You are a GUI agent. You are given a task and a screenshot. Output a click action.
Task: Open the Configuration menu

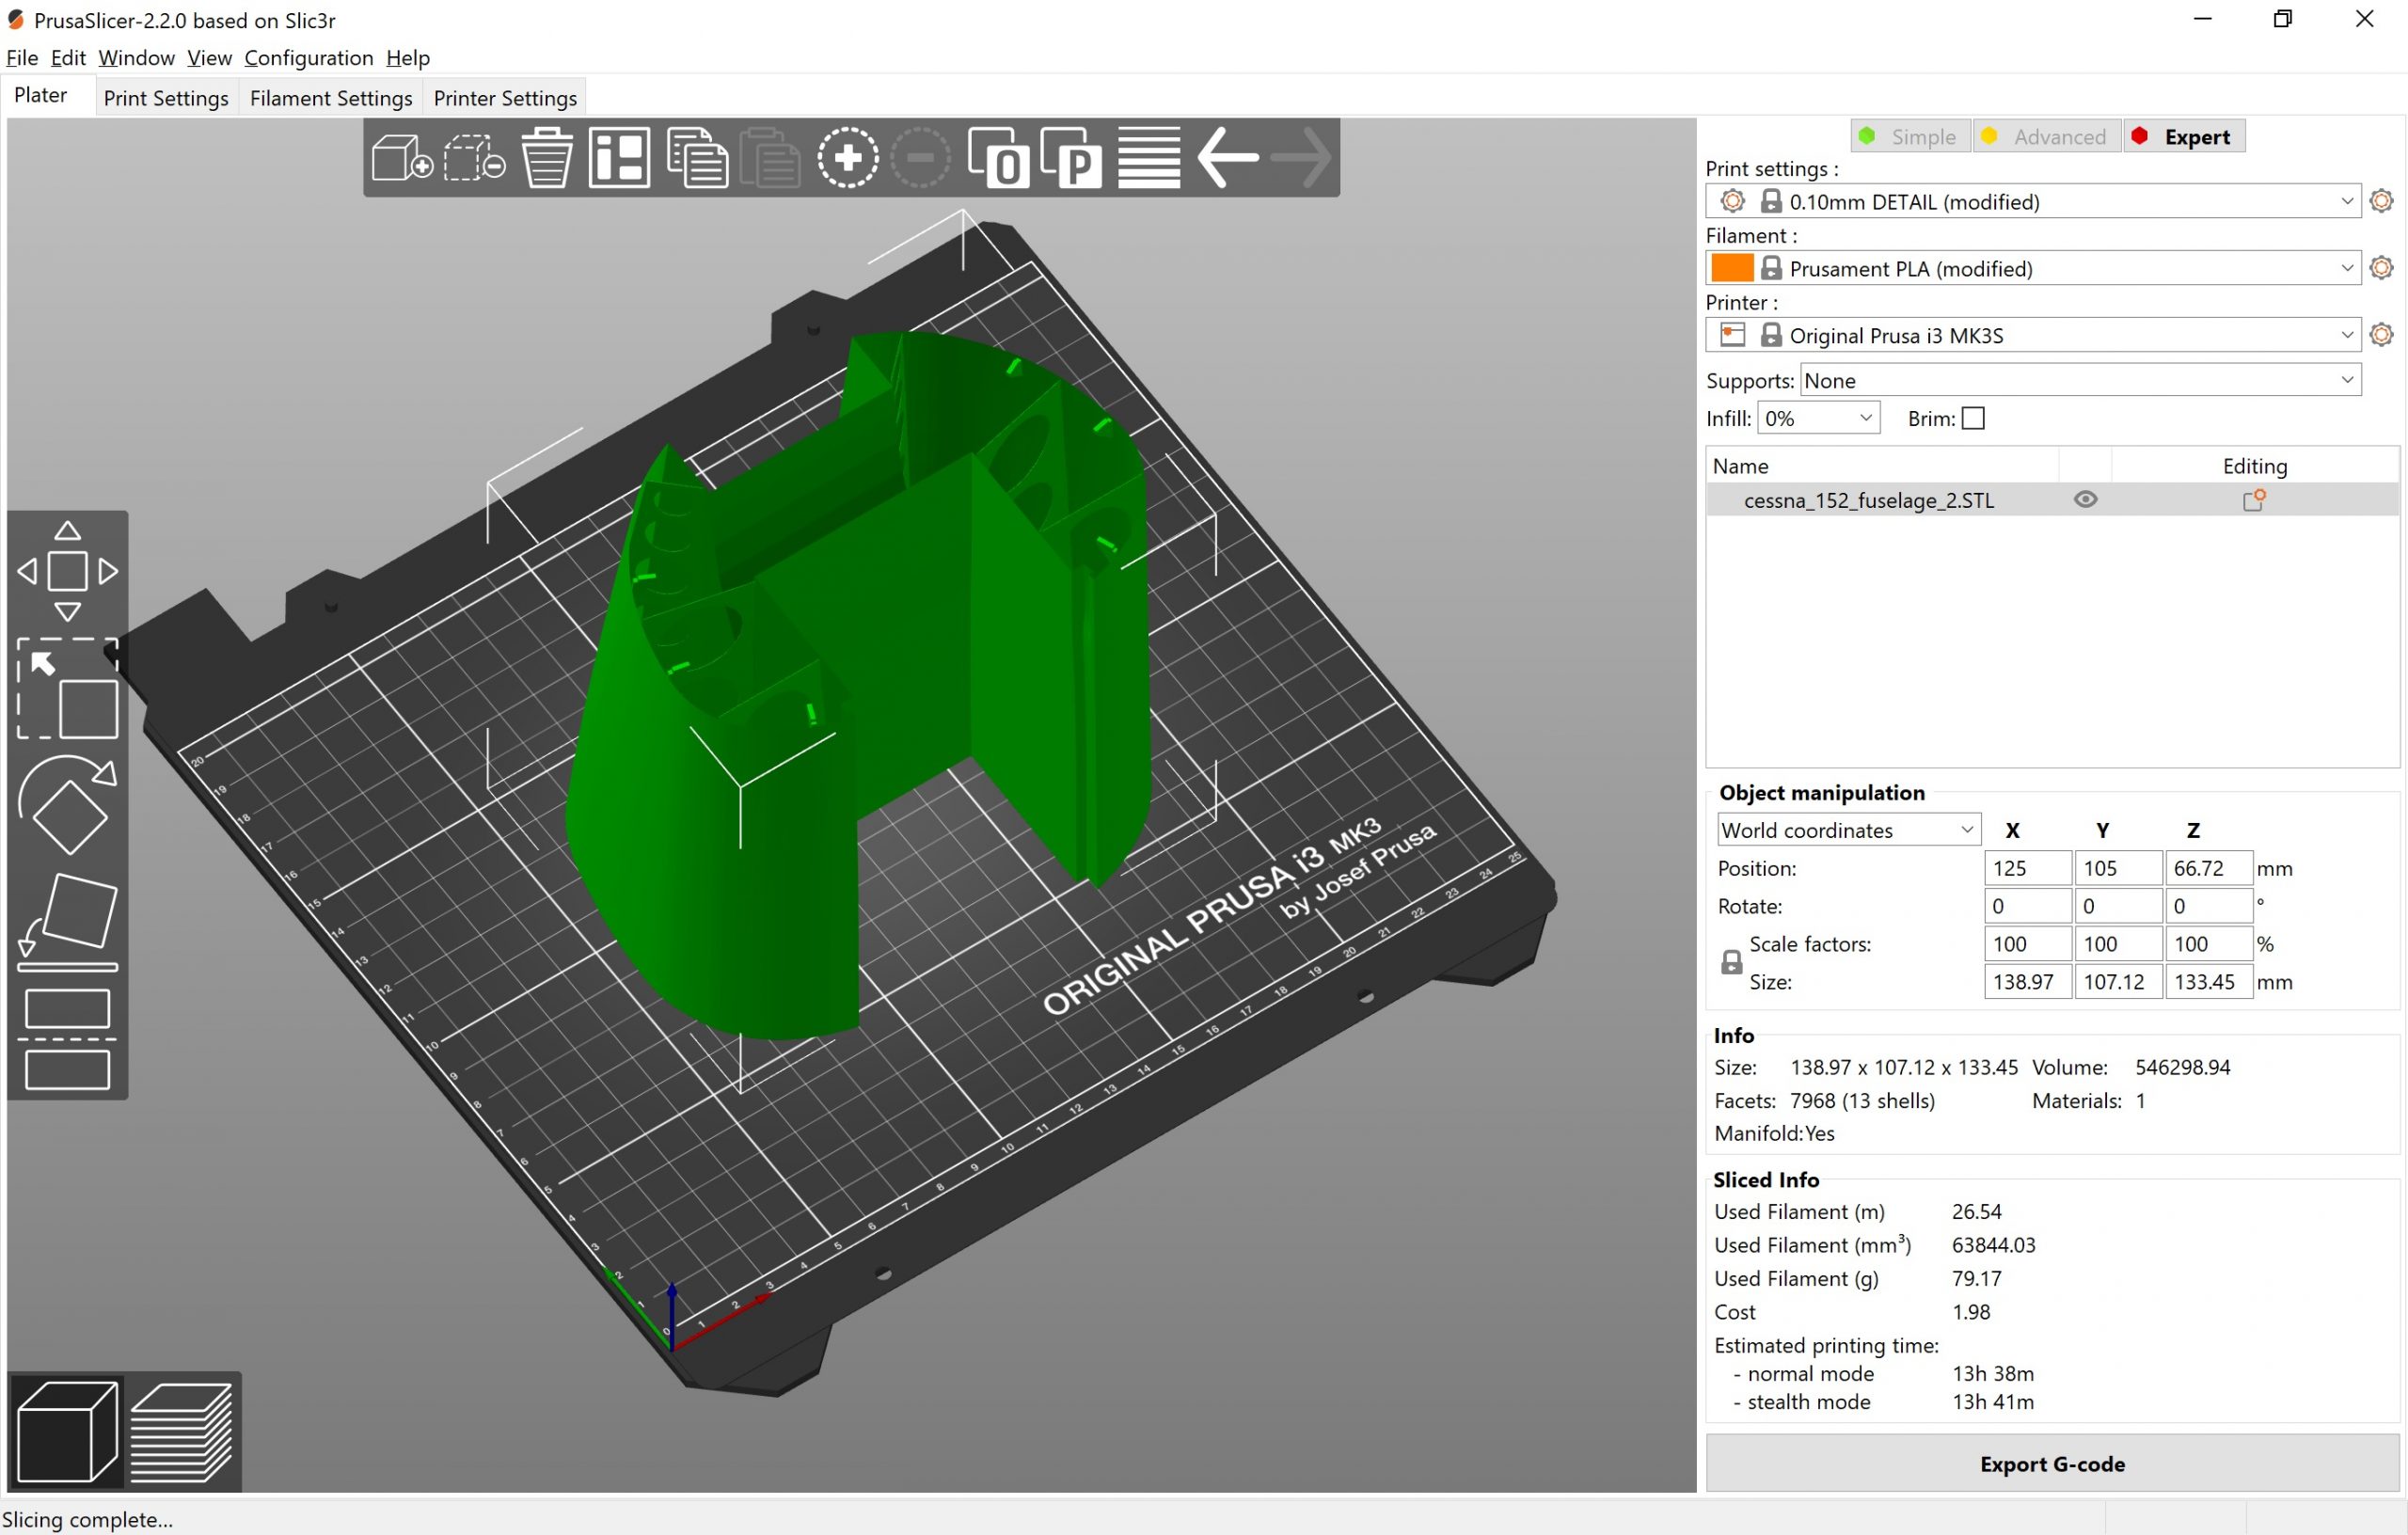(308, 58)
